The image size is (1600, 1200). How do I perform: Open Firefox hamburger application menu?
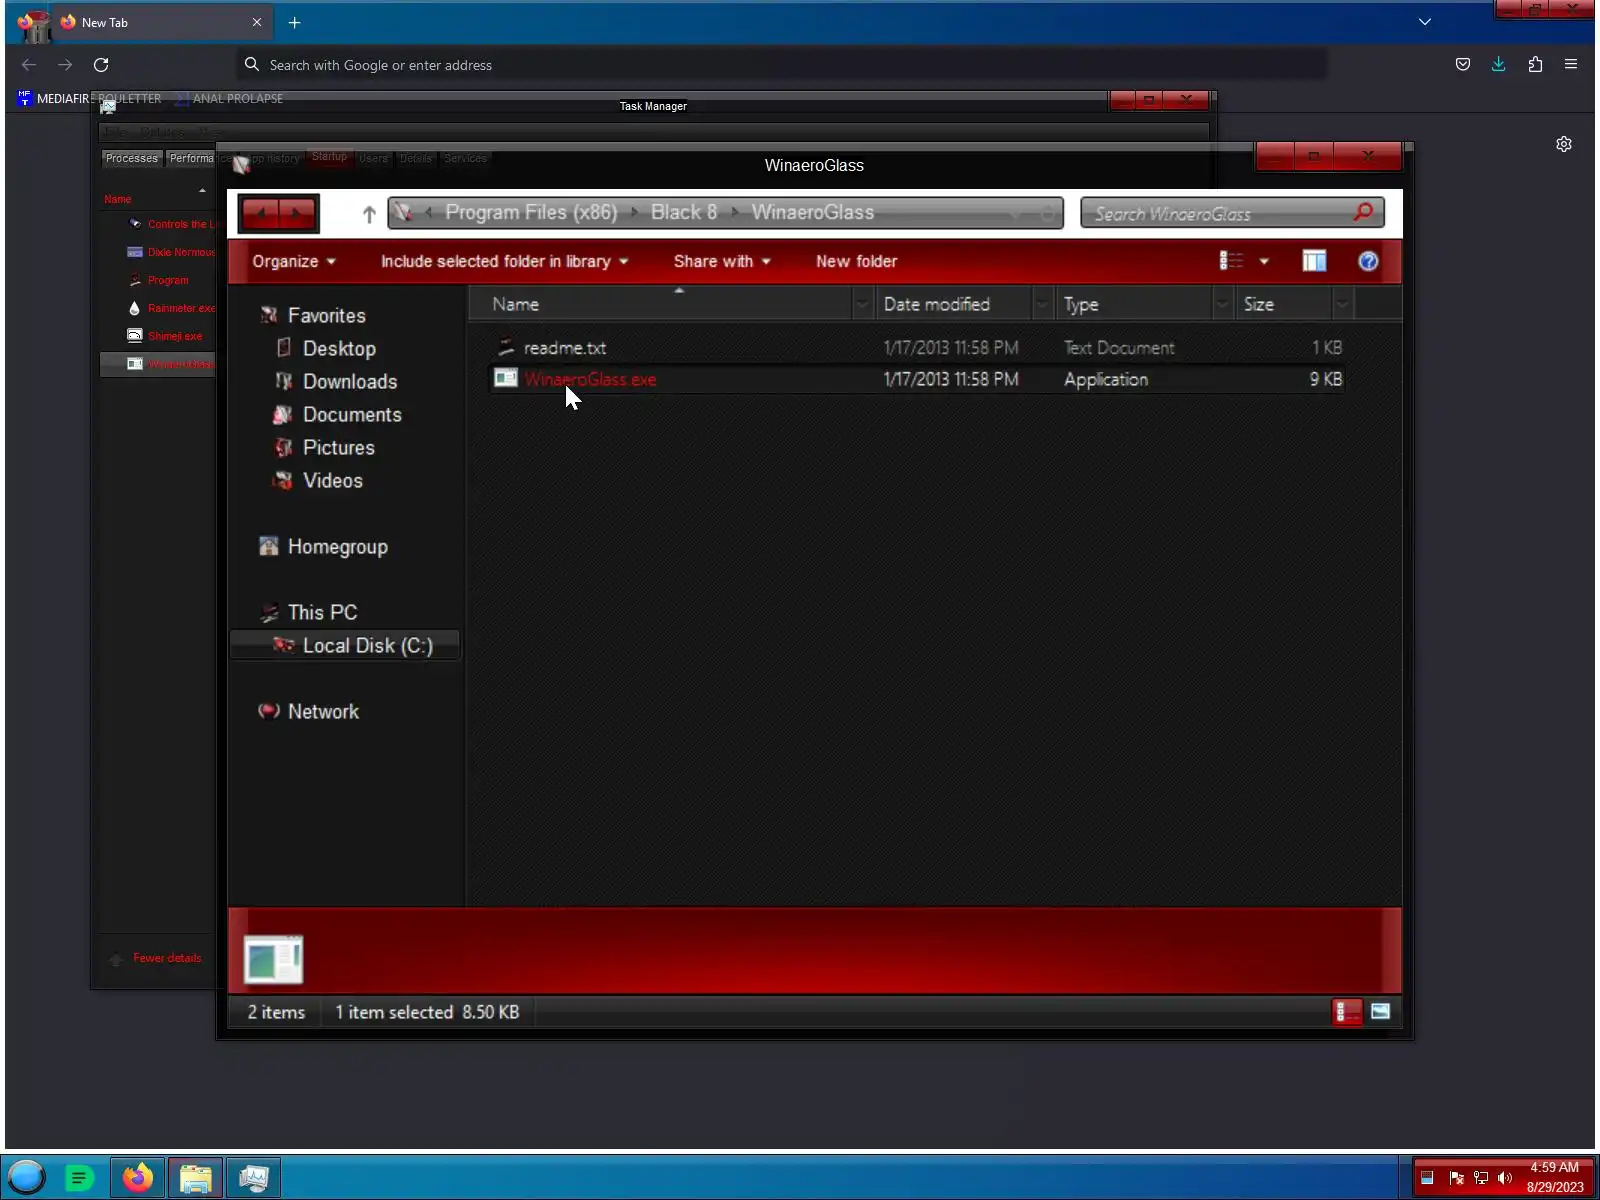pyautogui.click(x=1571, y=64)
